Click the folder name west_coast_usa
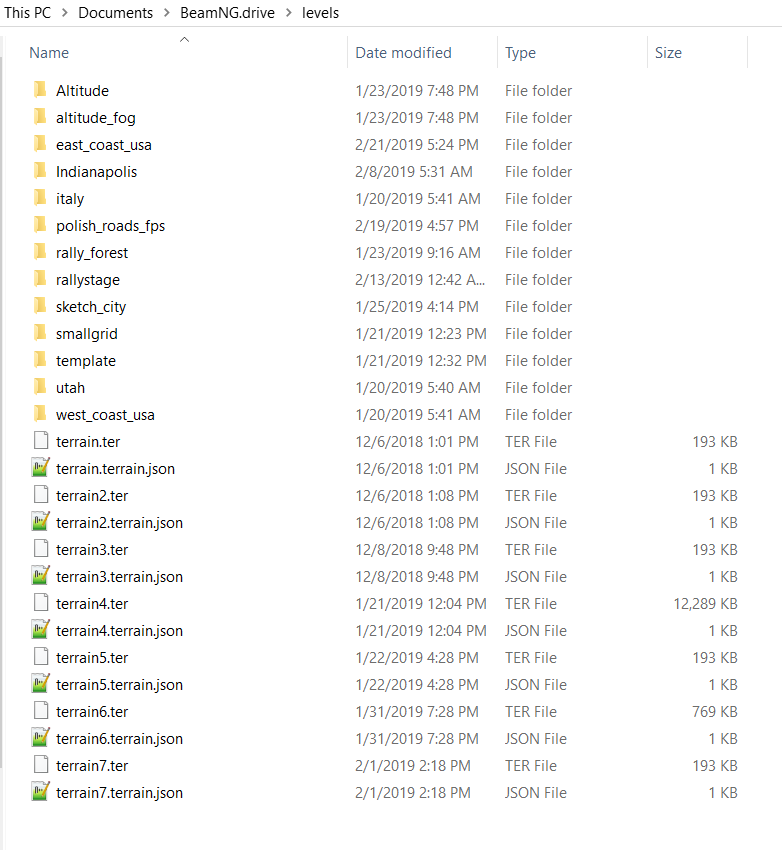 [x=105, y=415]
